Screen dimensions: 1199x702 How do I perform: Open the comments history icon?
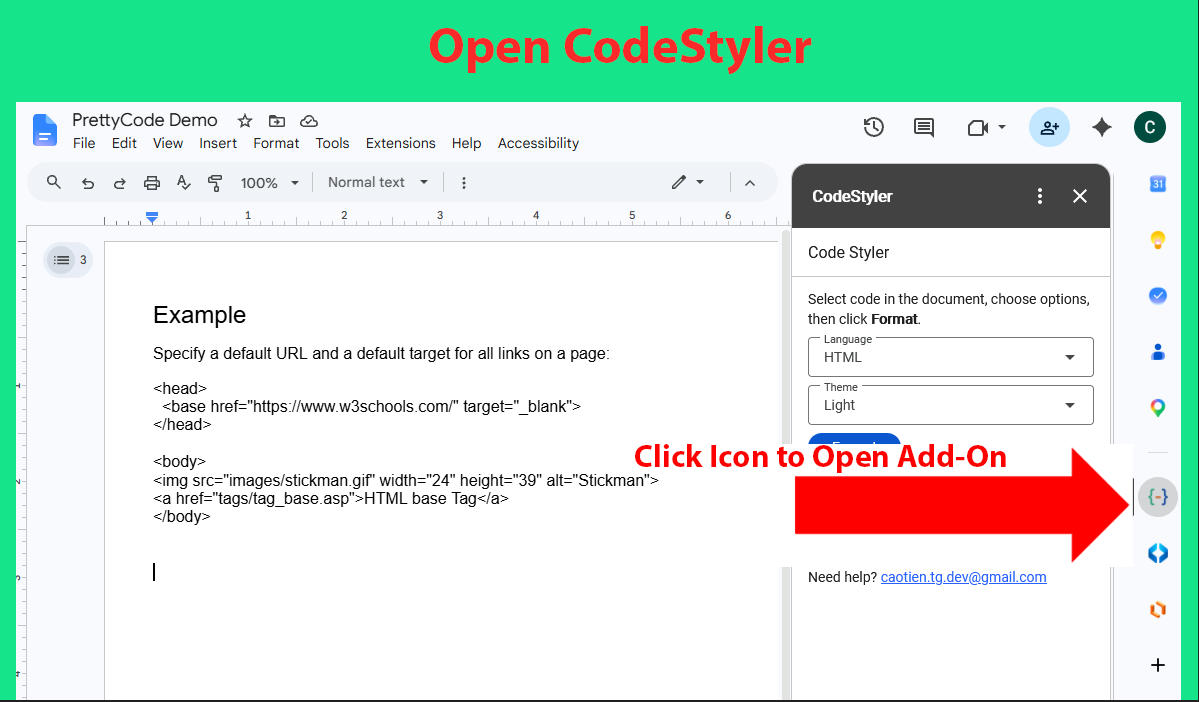924,127
